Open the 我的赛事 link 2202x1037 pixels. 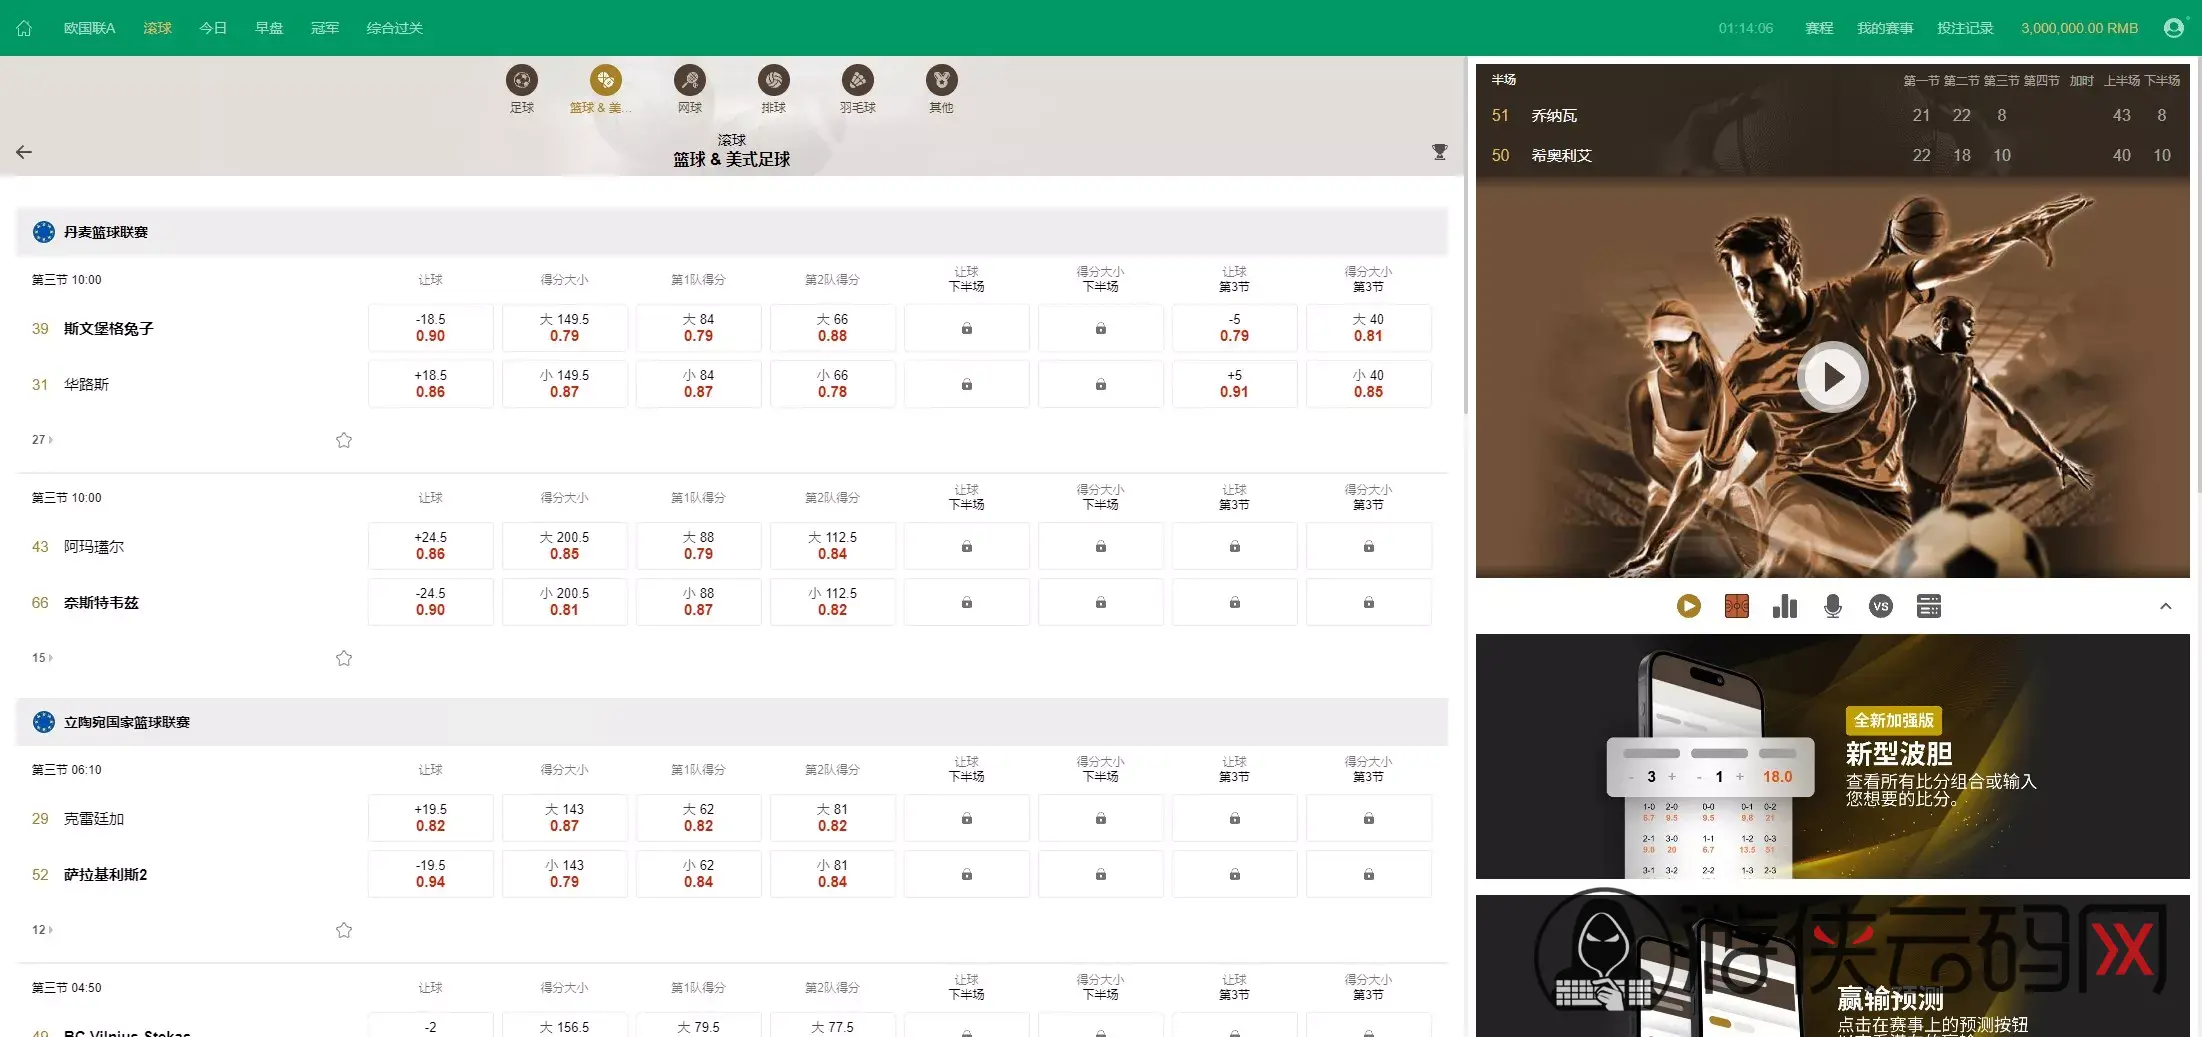pyautogui.click(x=1885, y=28)
